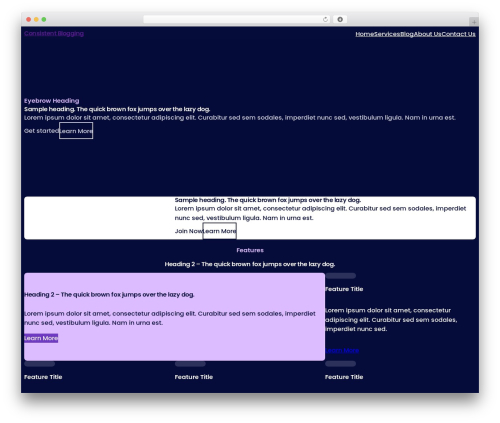Open the Blog menu item
The image size is (500, 423).
[x=407, y=34]
